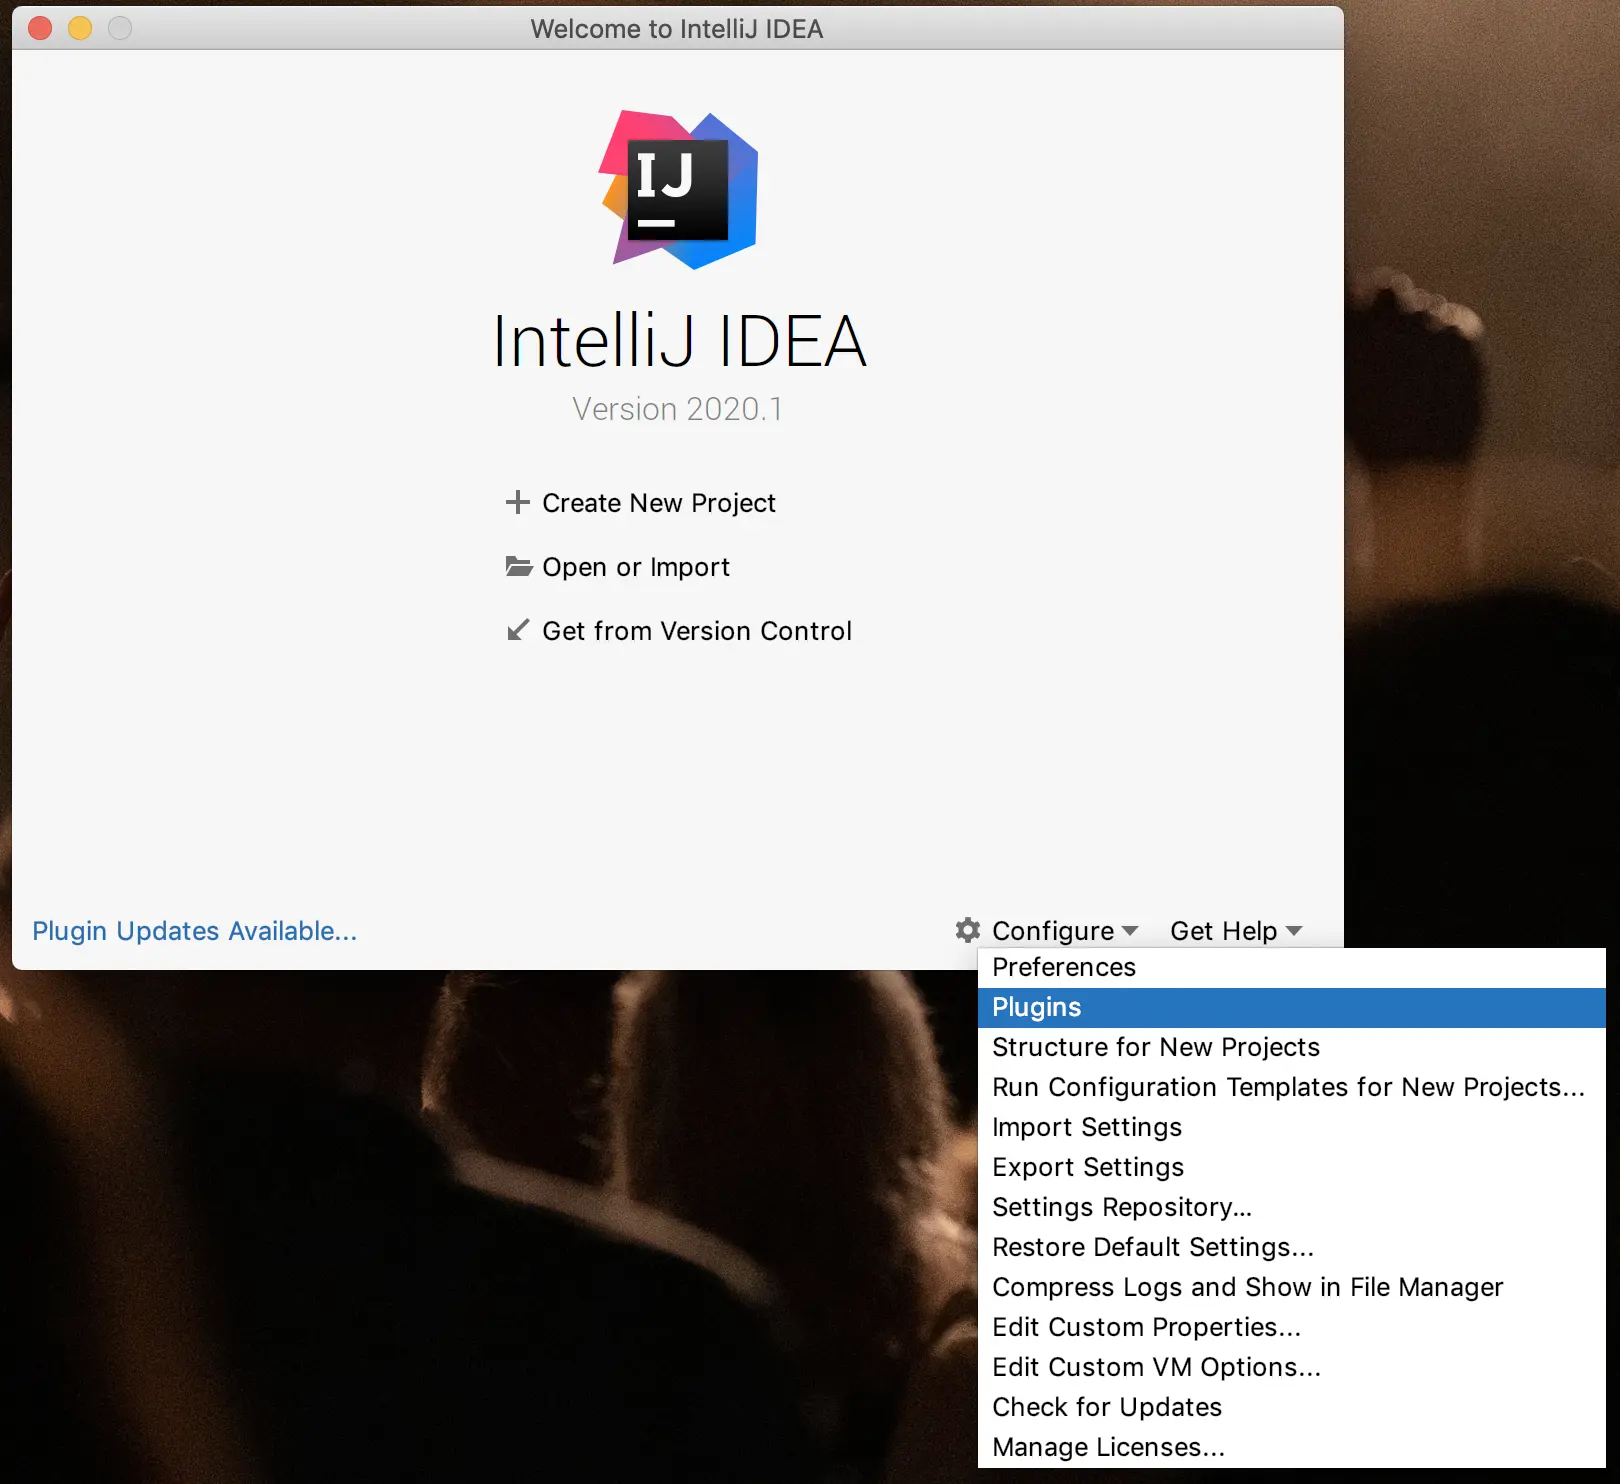Click the Version 2020.1 text

click(677, 409)
